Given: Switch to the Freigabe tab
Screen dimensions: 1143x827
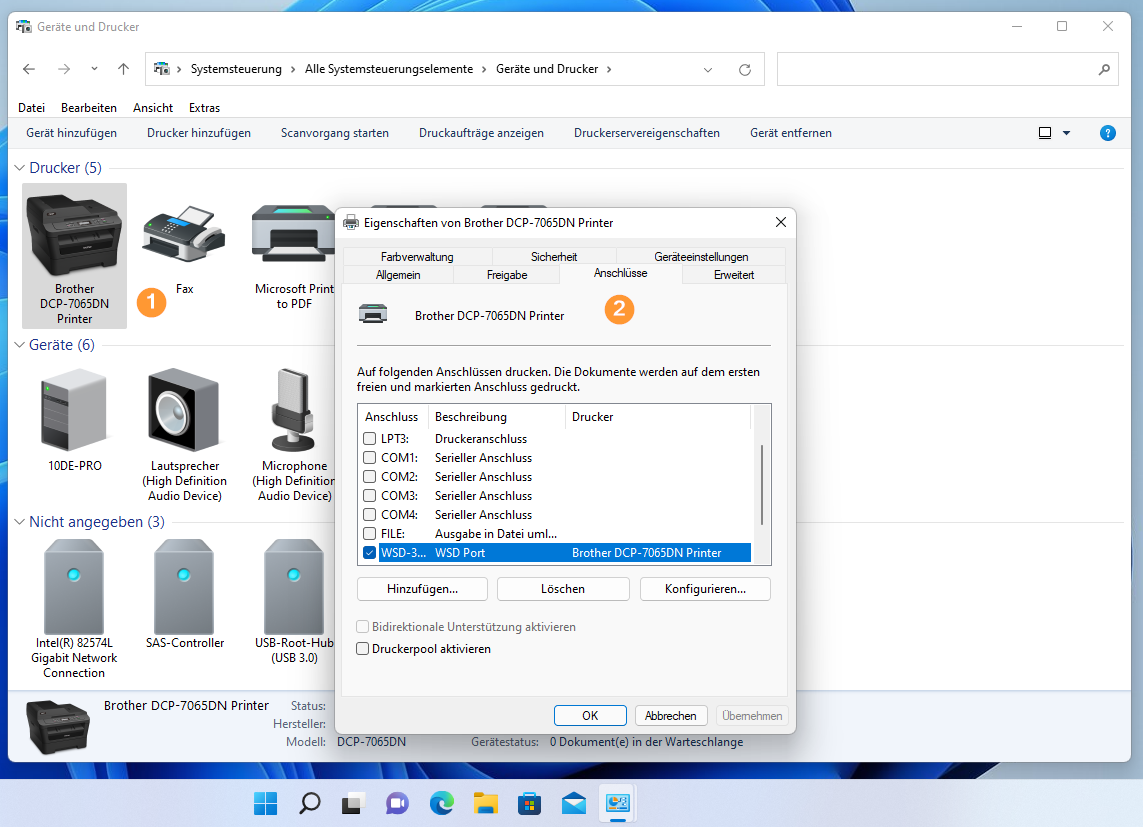Looking at the screenshot, I should pos(507,275).
